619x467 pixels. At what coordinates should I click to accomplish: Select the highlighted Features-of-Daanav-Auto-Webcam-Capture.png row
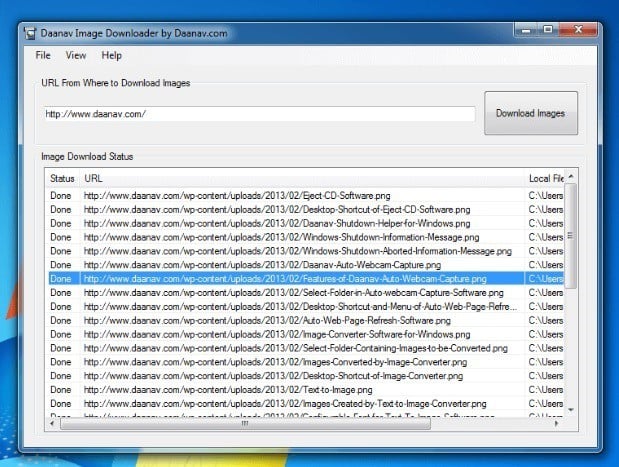pos(306,279)
